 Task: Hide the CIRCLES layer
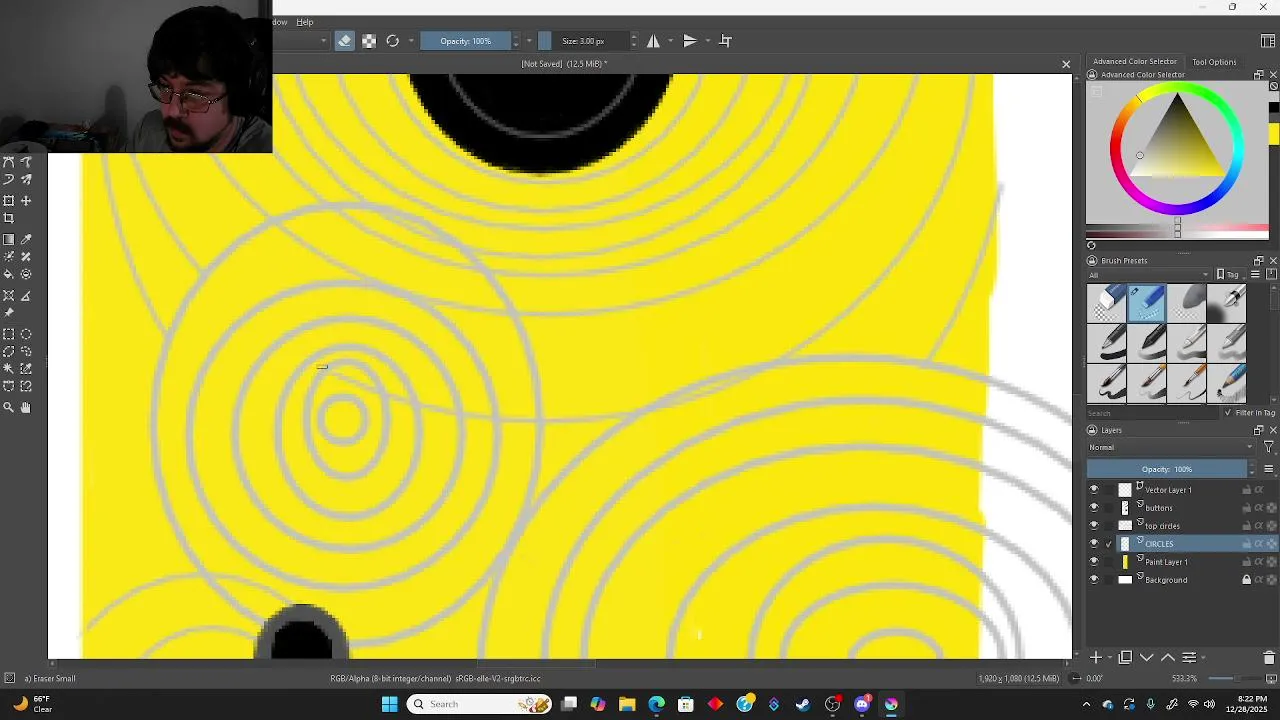pyautogui.click(x=1093, y=544)
